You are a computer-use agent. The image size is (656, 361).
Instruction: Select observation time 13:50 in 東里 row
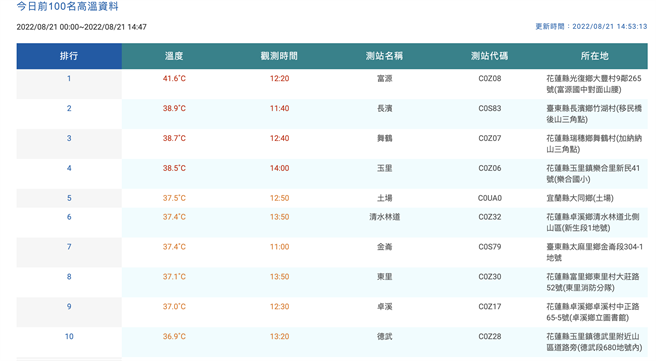pyautogui.click(x=279, y=277)
